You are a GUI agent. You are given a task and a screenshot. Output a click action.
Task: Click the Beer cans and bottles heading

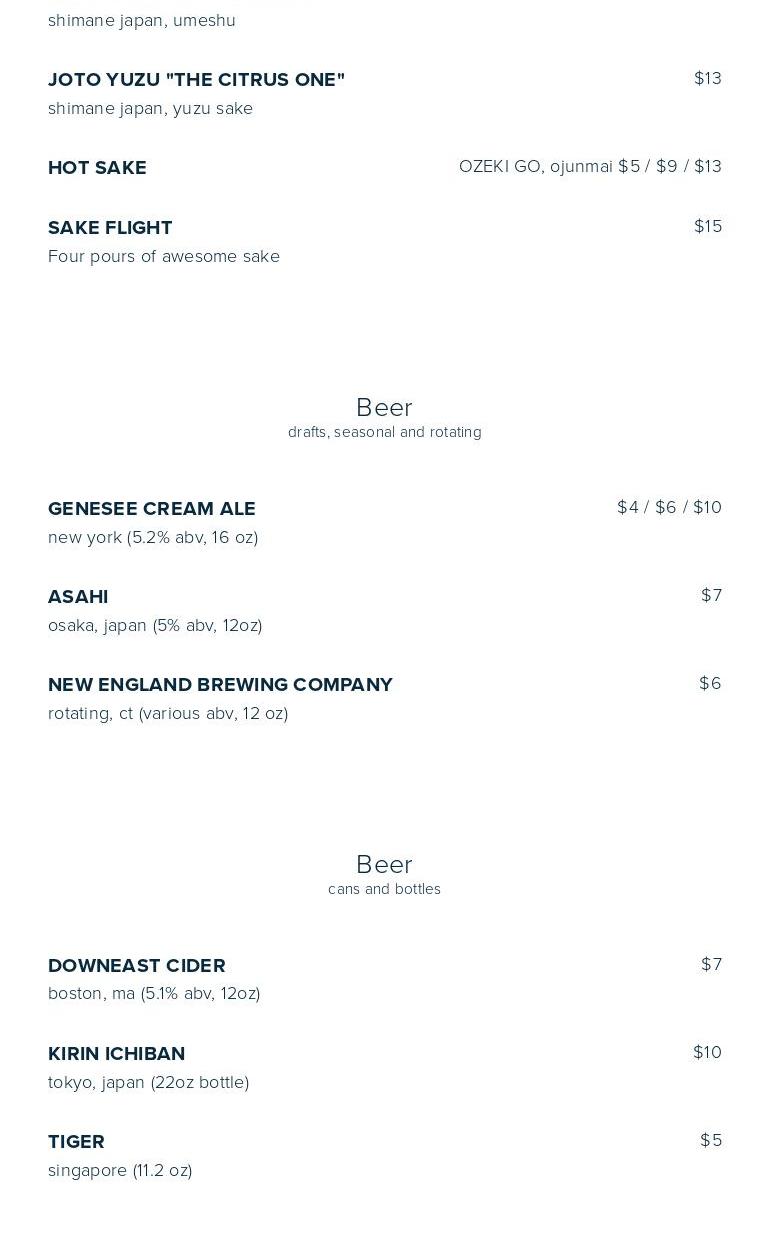click(384, 865)
